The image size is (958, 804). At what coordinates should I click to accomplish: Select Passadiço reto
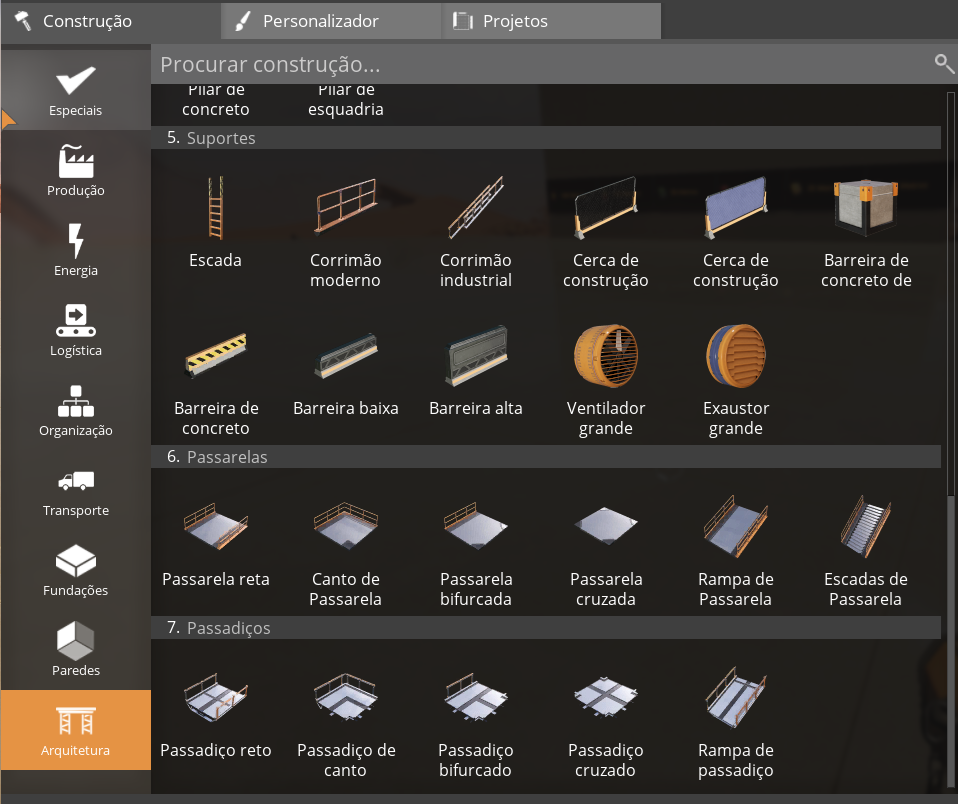click(216, 715)
